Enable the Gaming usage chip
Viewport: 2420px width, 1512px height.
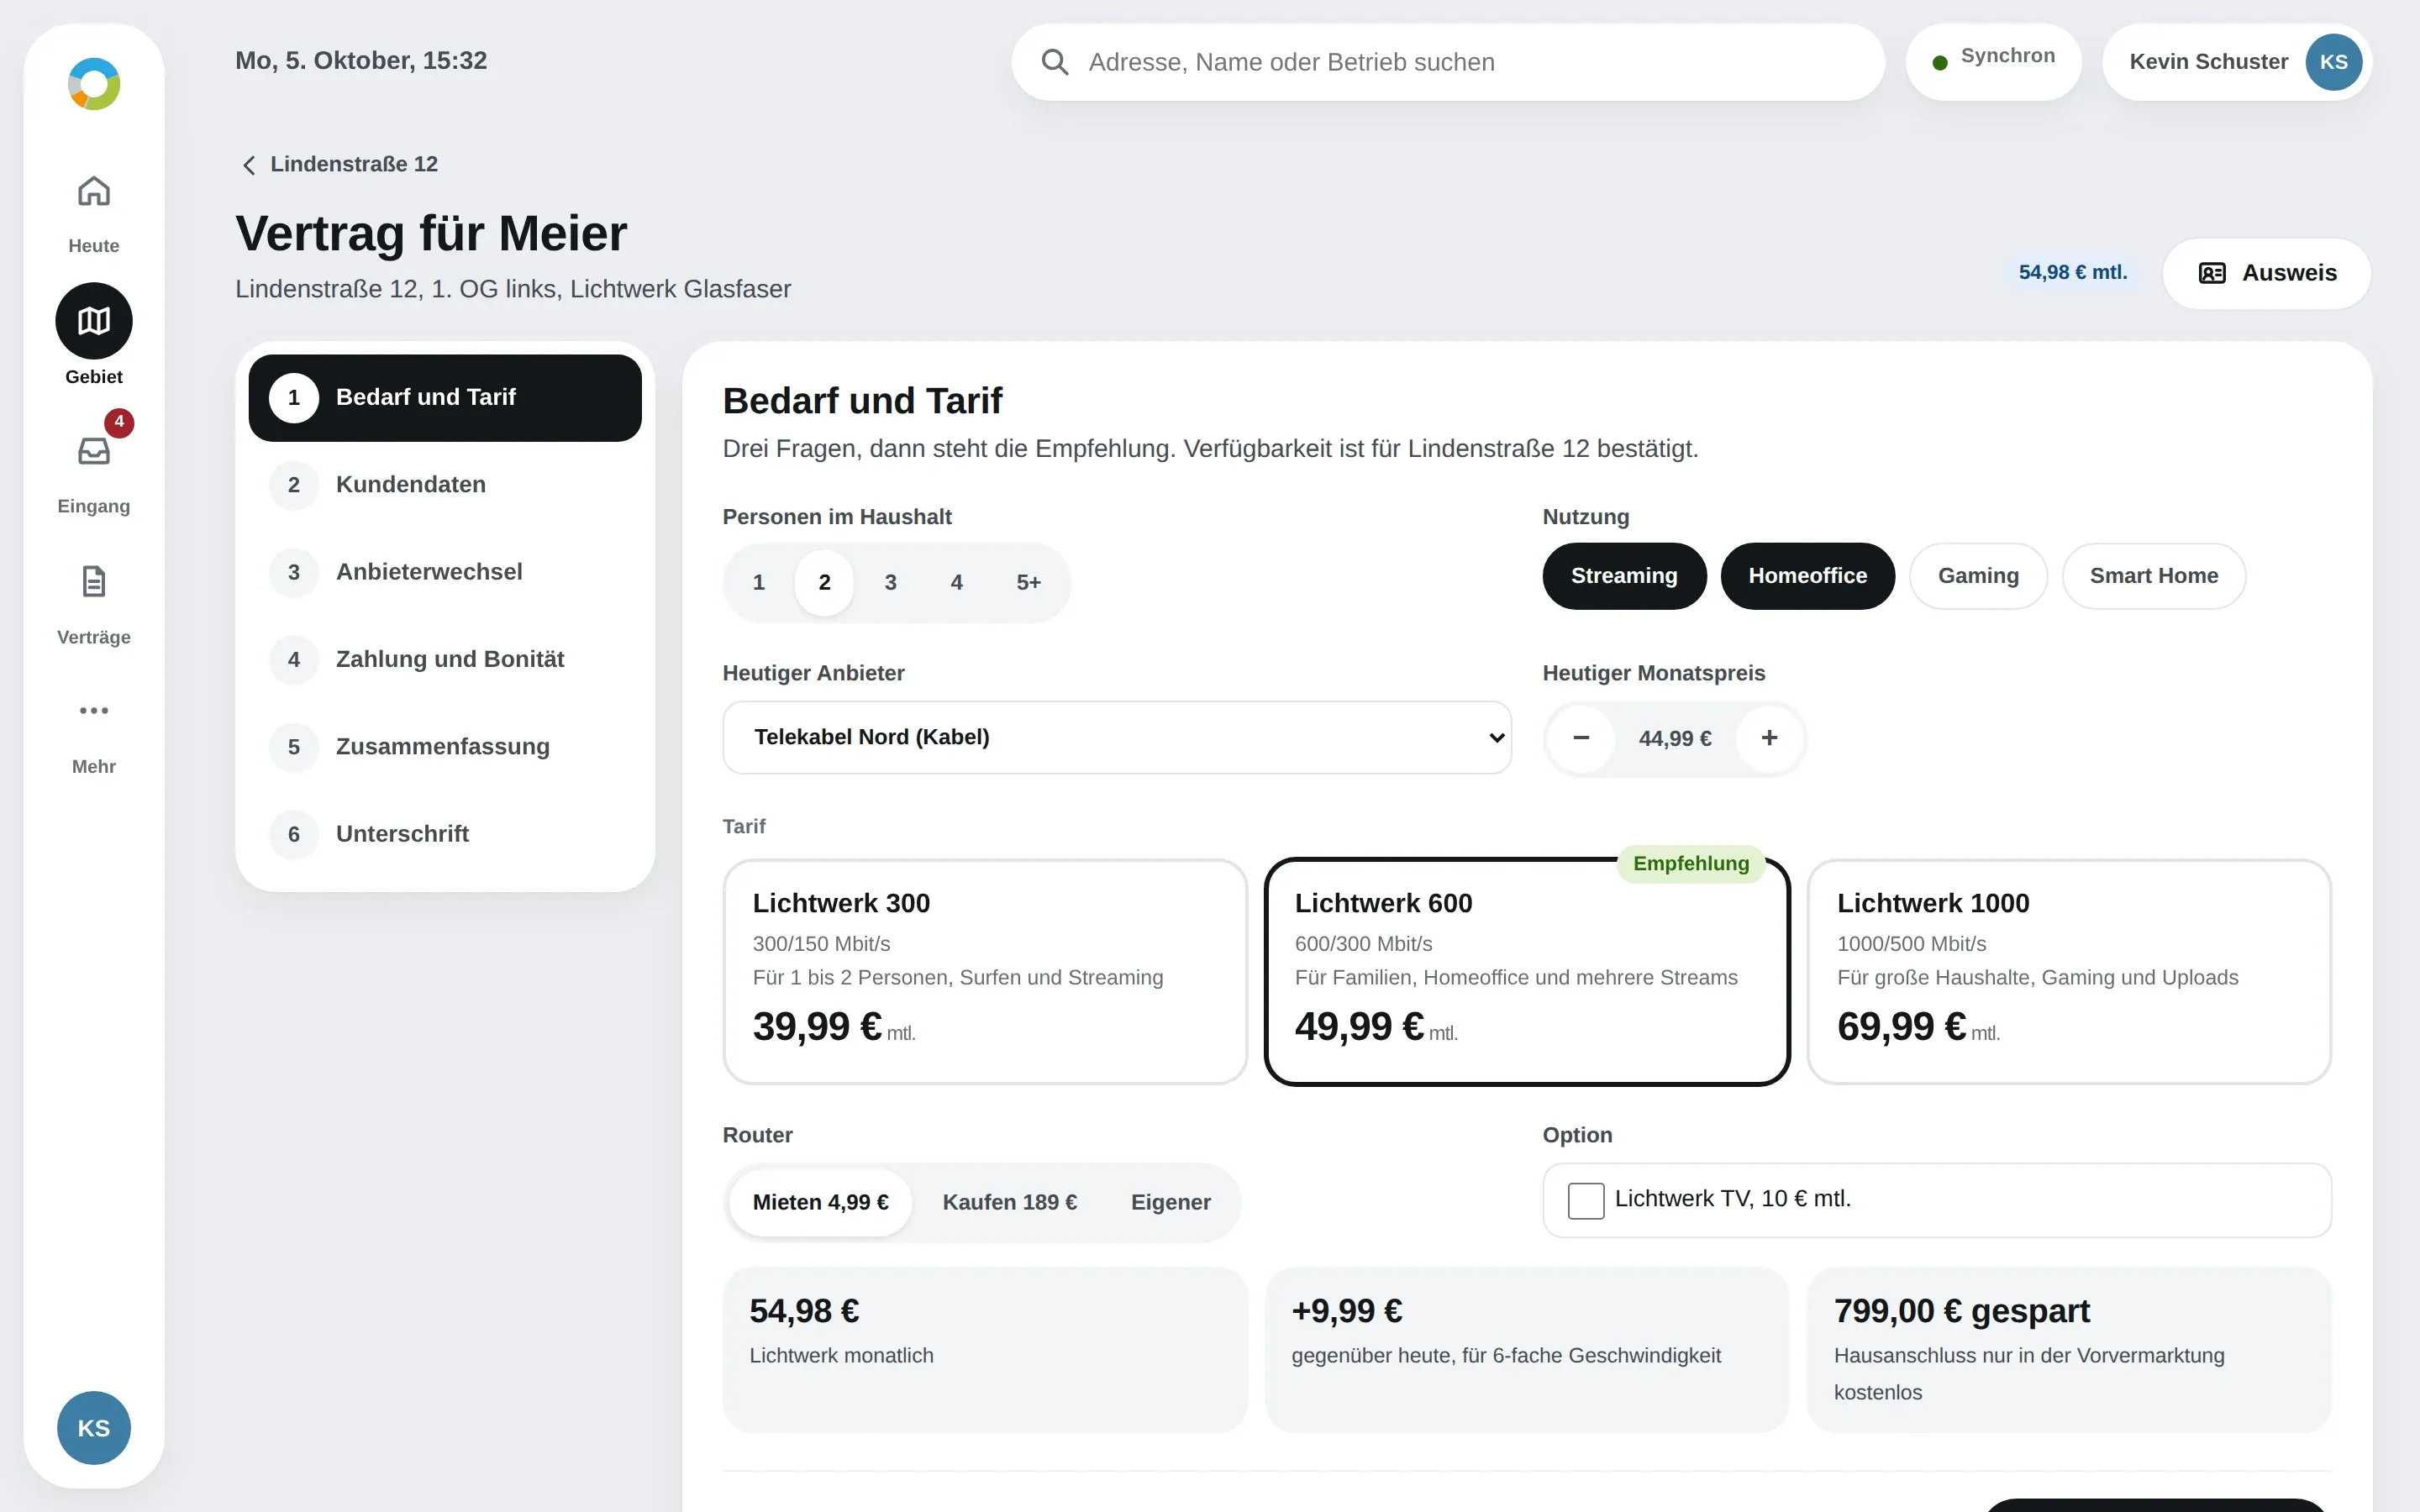(x=1978, y=576)
